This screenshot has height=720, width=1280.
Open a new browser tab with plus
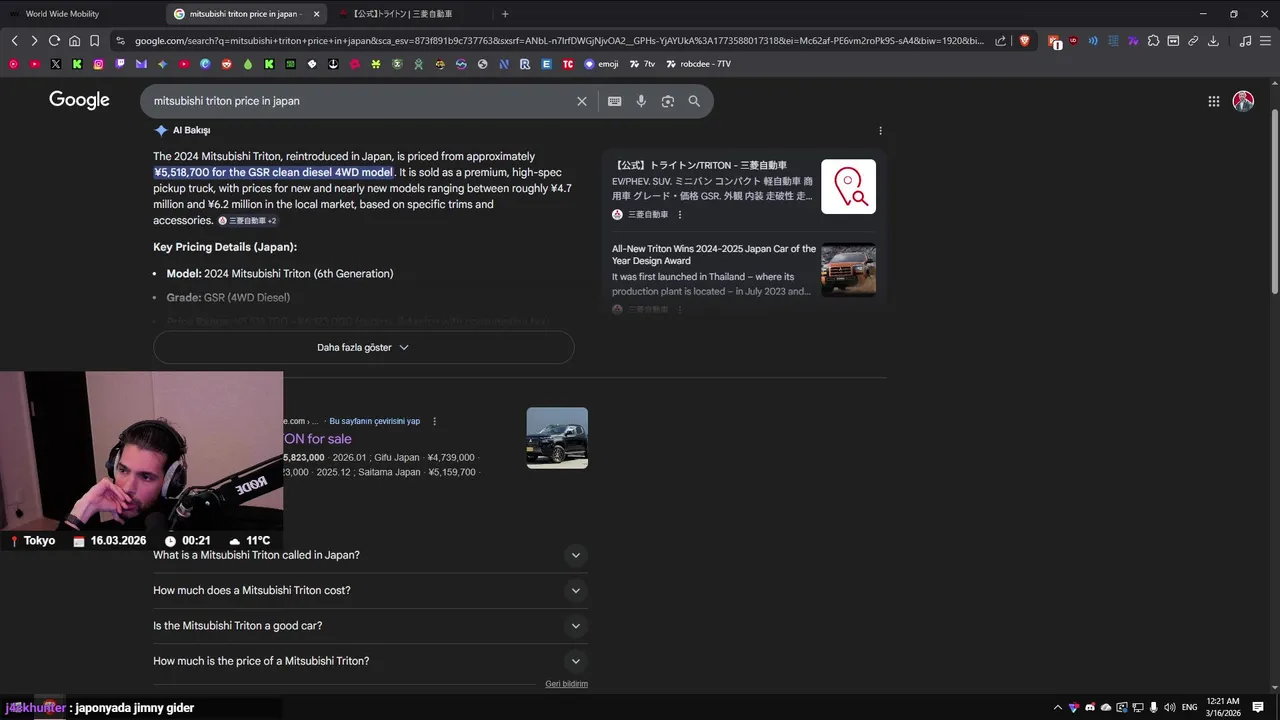point(505,14)
